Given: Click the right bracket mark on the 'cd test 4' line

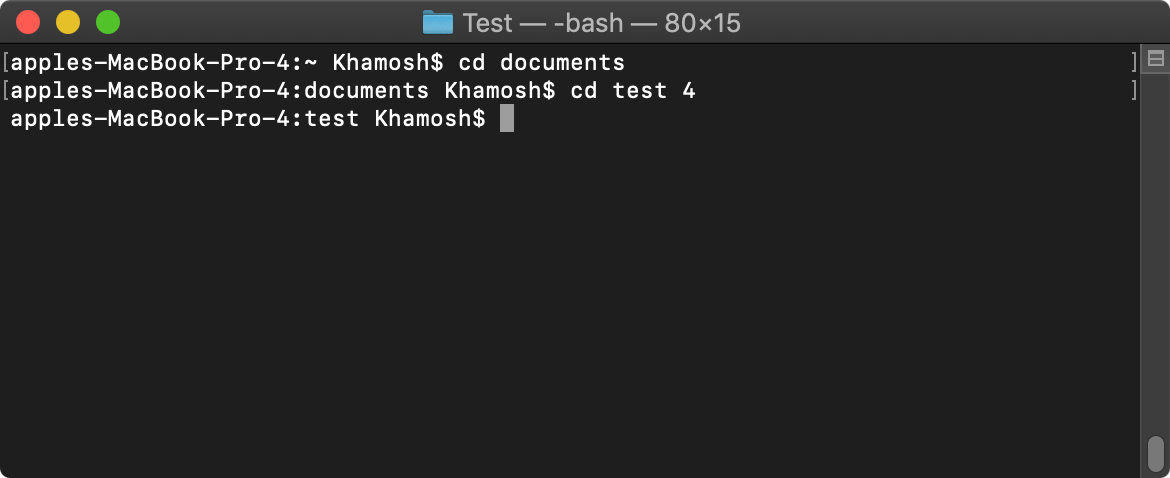Looking at the screenshot, I should tap(1133, 91).
